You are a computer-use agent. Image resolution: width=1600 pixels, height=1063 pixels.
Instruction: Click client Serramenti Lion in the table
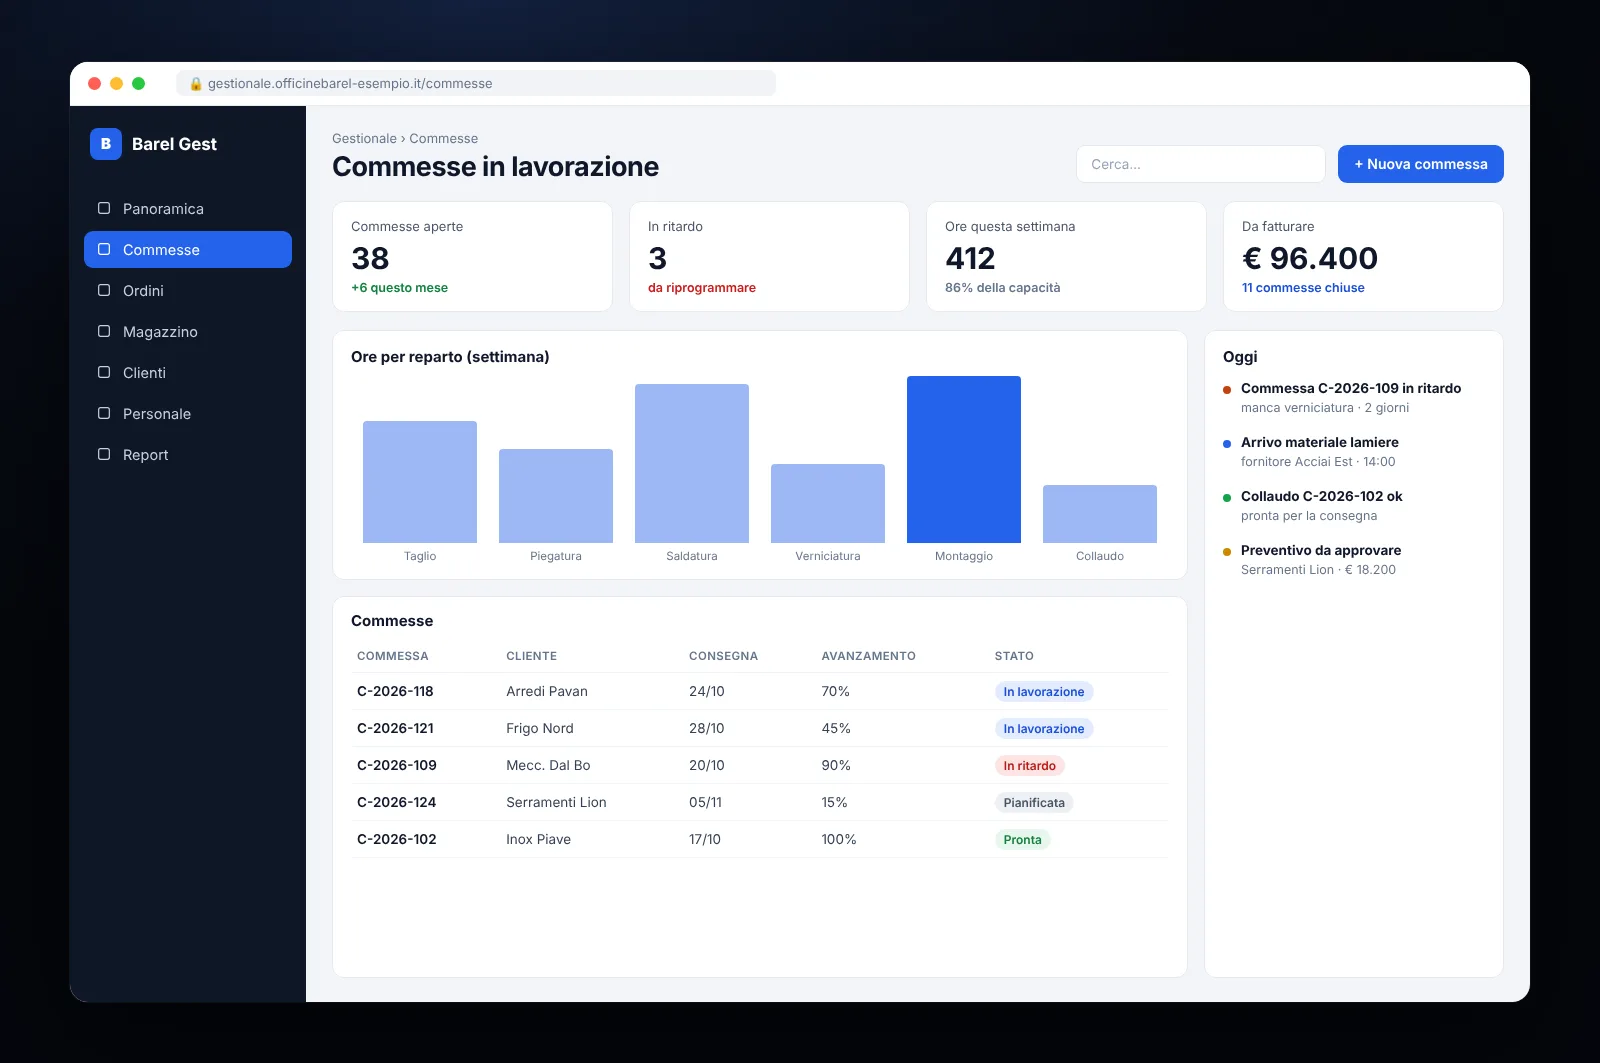point(556,802)
